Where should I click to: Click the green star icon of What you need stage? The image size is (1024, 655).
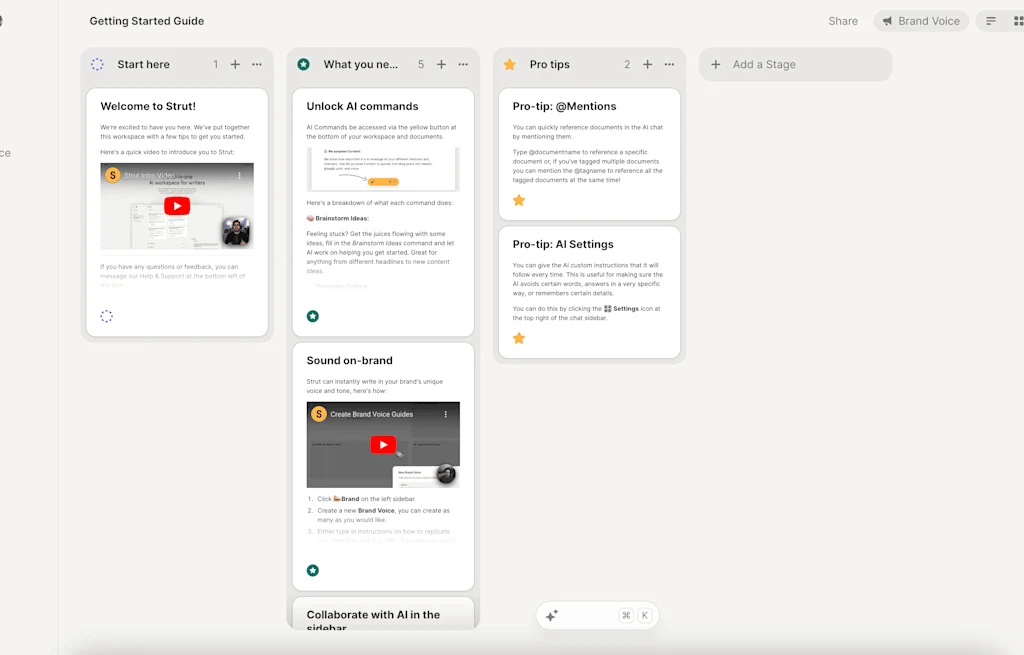[x=304, y=64]
